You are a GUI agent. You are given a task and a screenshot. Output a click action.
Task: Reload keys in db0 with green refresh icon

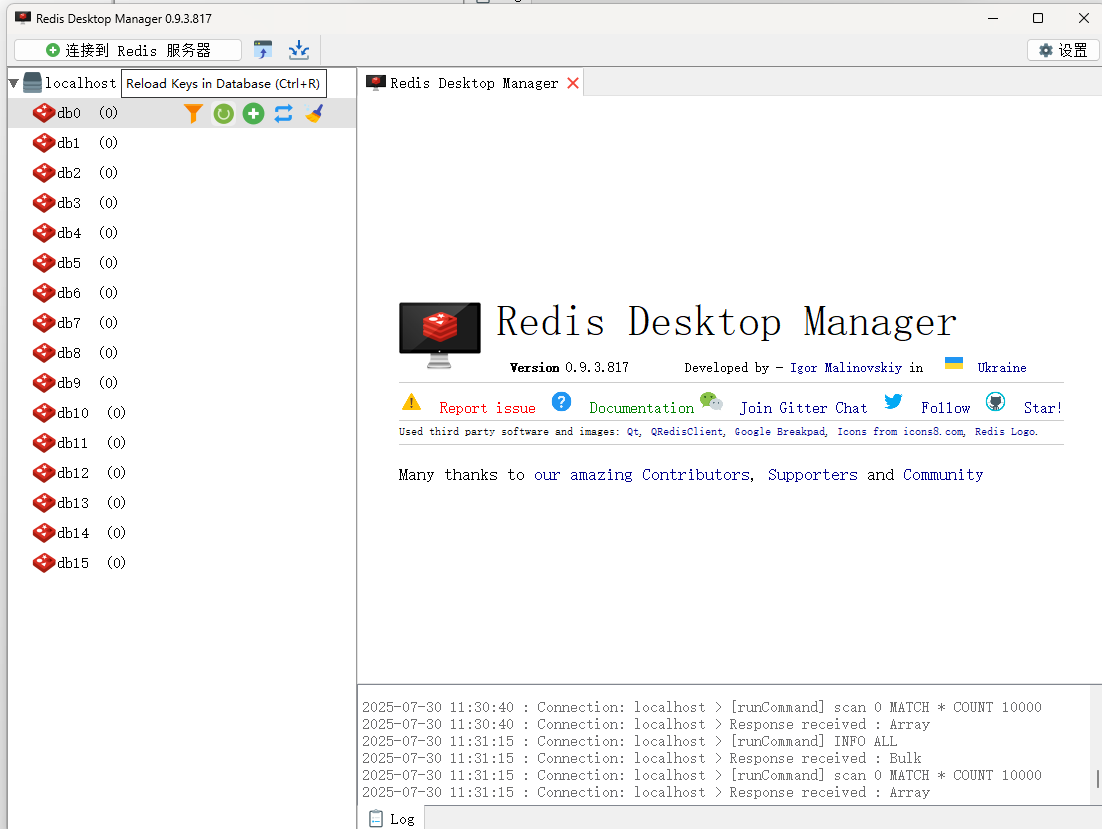223,113
